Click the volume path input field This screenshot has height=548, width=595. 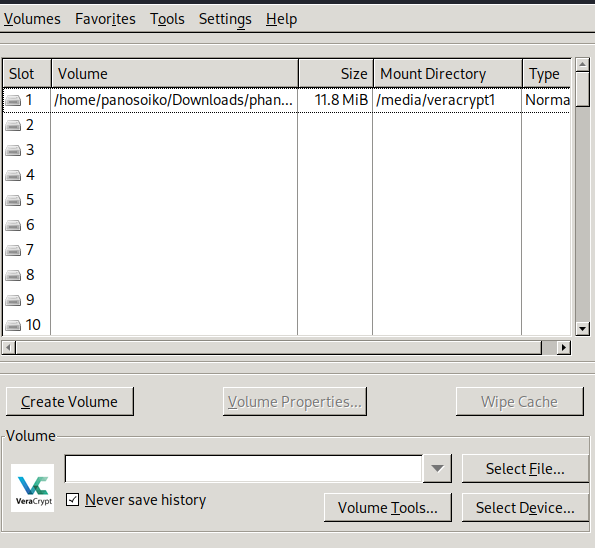tap(244, 469)
